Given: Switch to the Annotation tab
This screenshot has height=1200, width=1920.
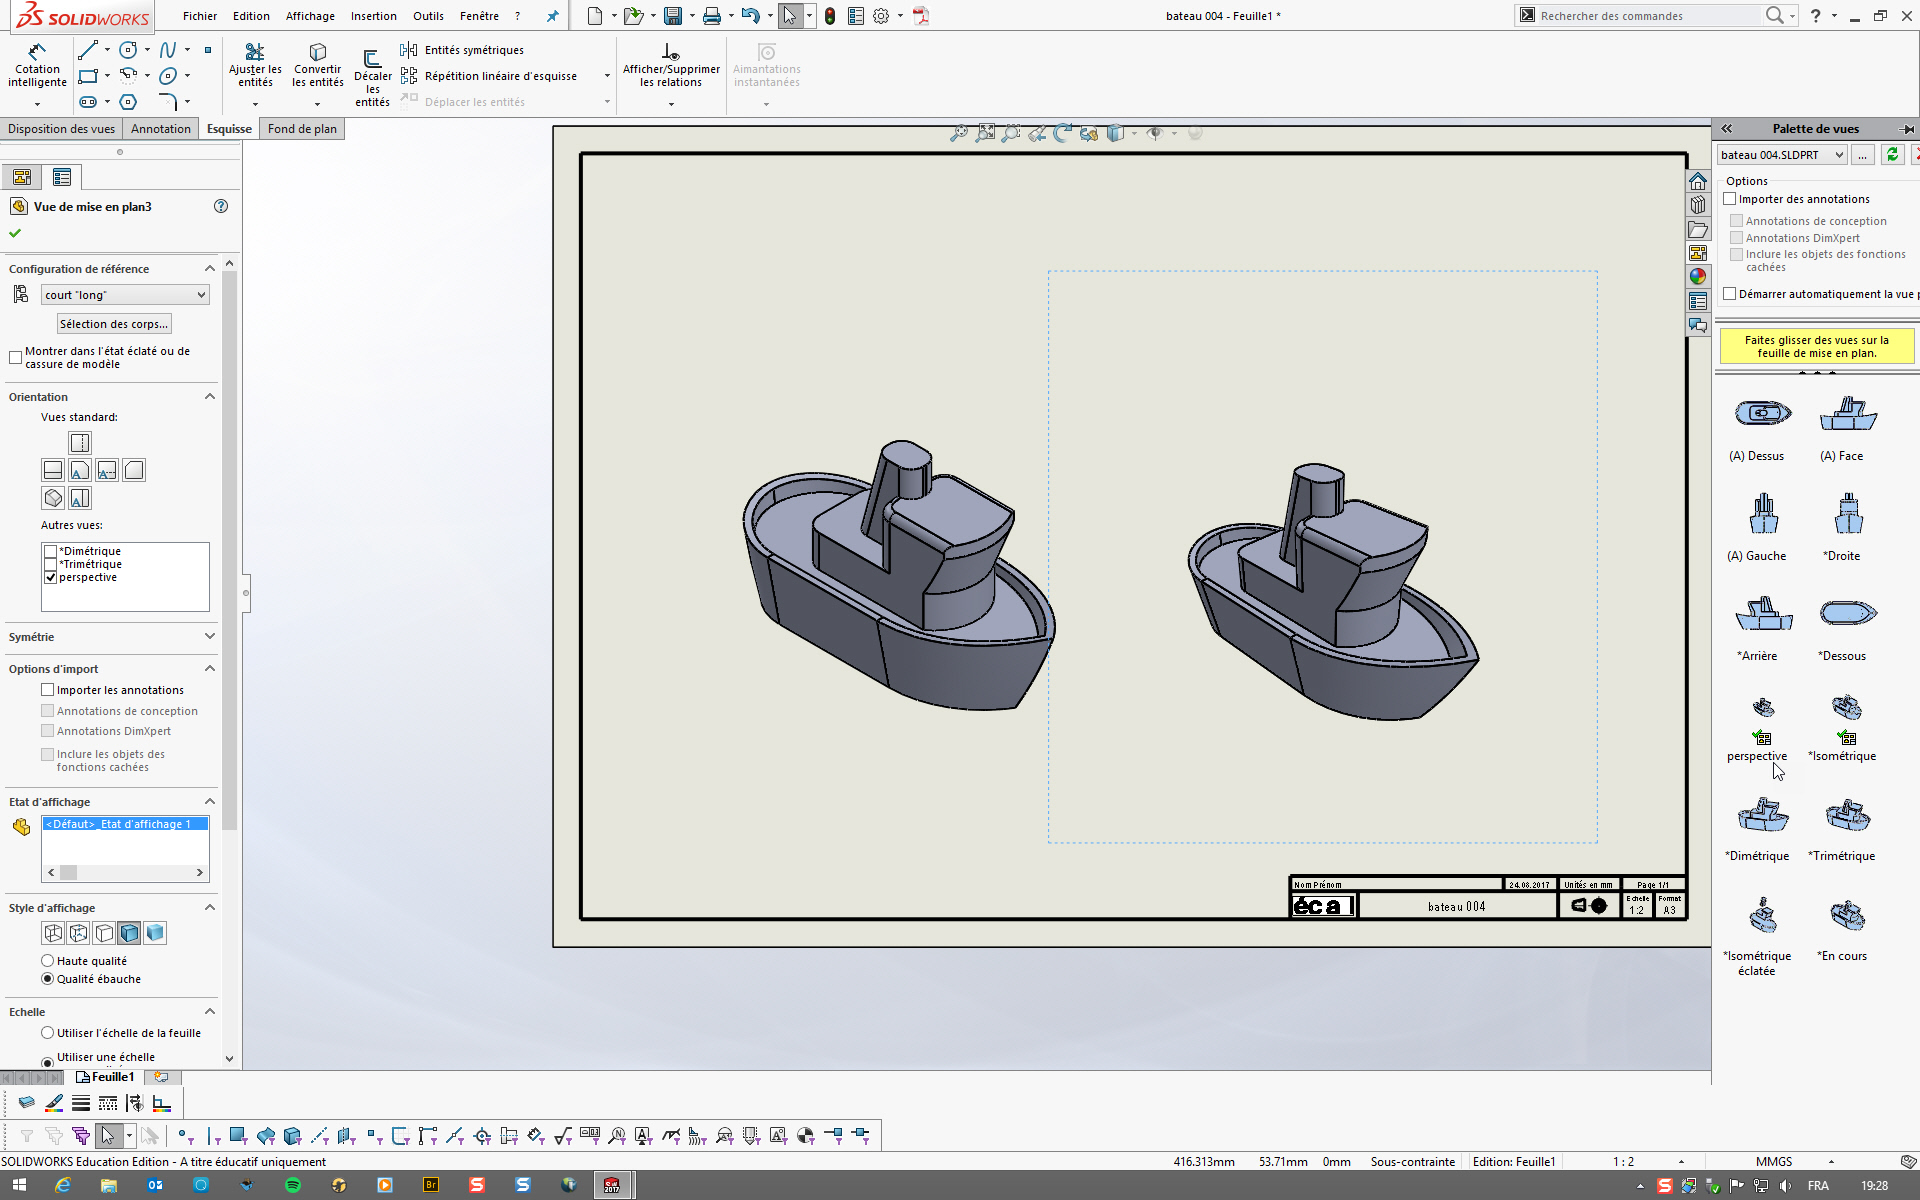Looking at the screenshot, I should (x=160, y=129).
